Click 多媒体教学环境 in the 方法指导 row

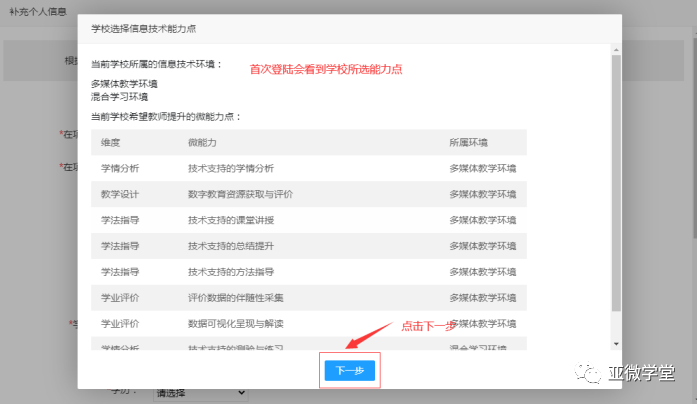point(483,271)
